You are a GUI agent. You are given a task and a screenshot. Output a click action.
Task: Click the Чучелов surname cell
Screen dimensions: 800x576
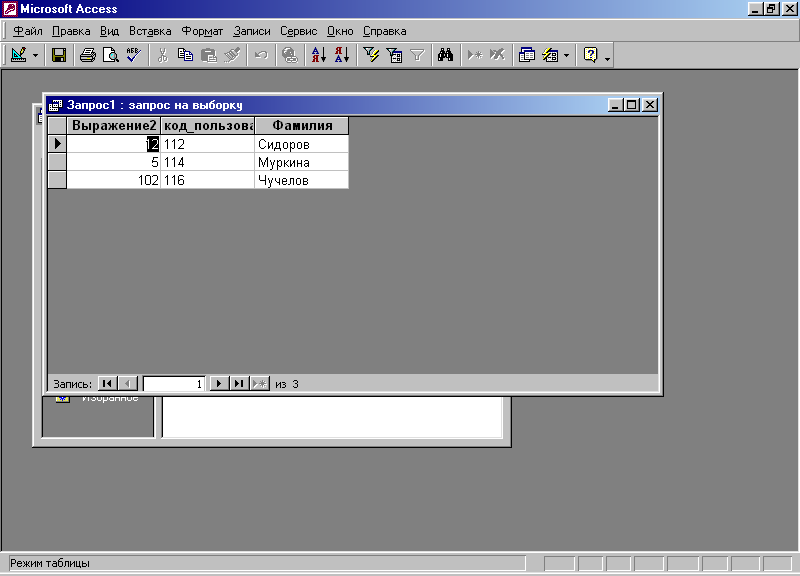tap(302, 180)
